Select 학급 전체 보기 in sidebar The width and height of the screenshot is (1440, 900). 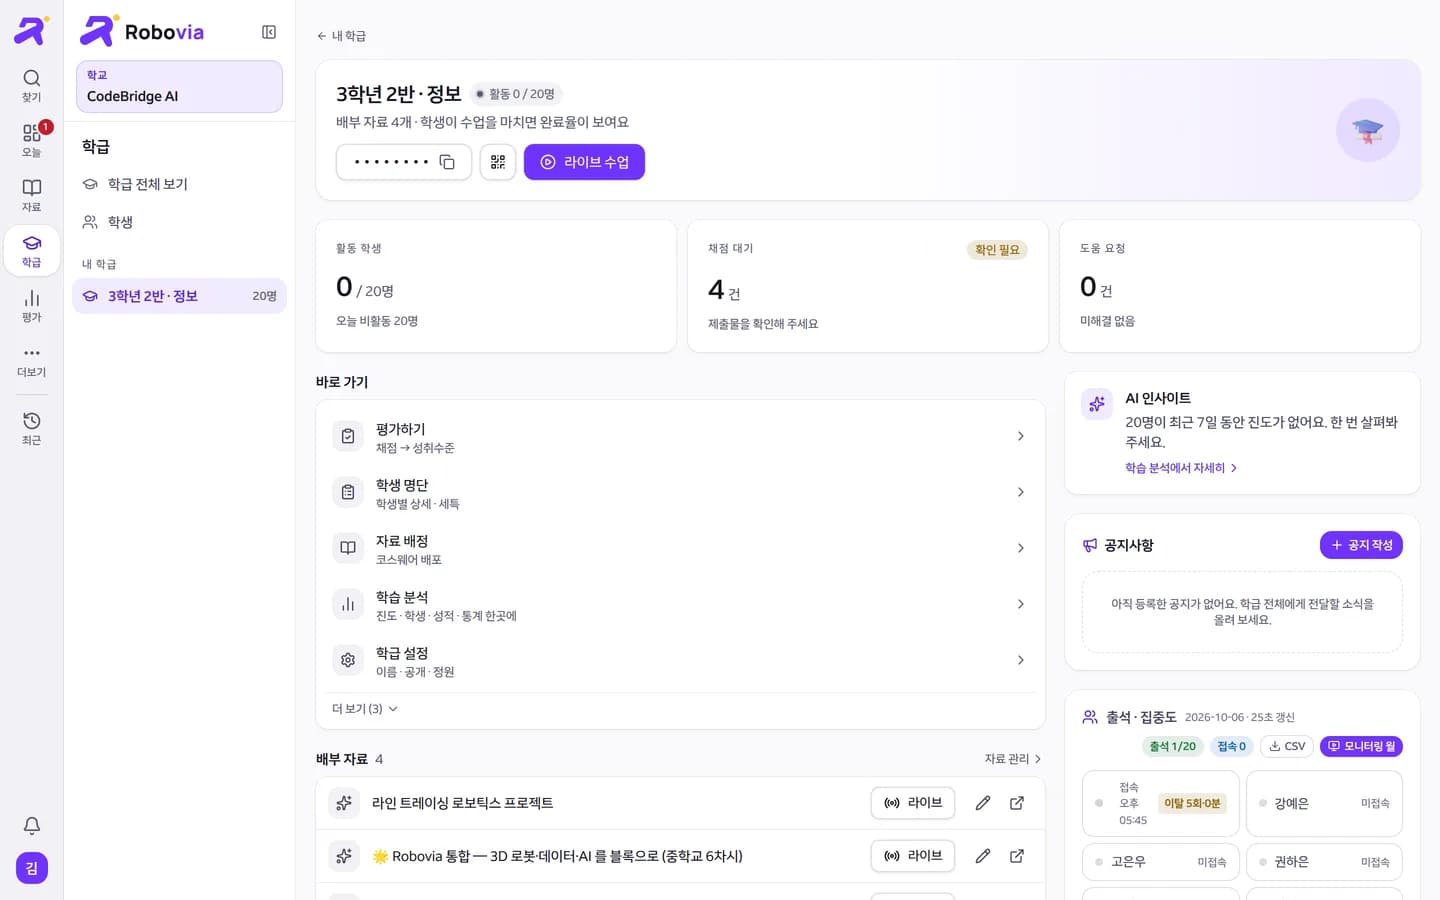click(179, 184)
